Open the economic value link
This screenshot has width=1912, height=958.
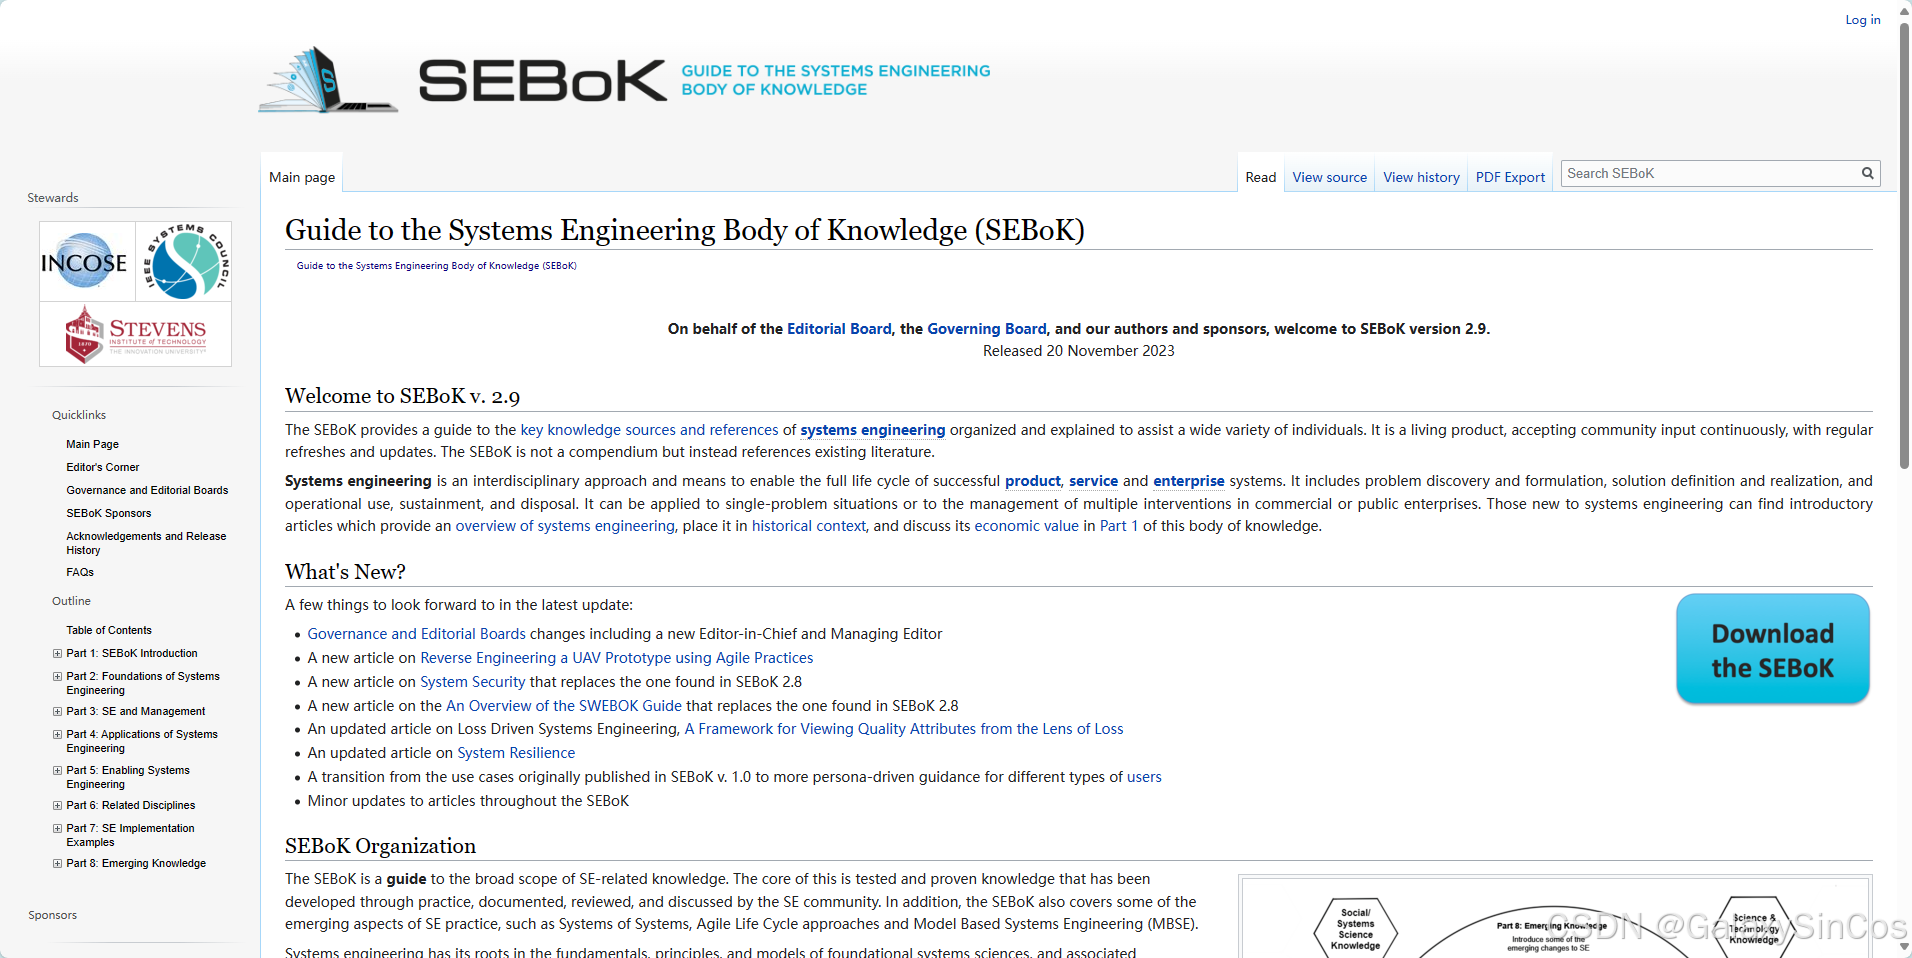[x=1027, y=526]
